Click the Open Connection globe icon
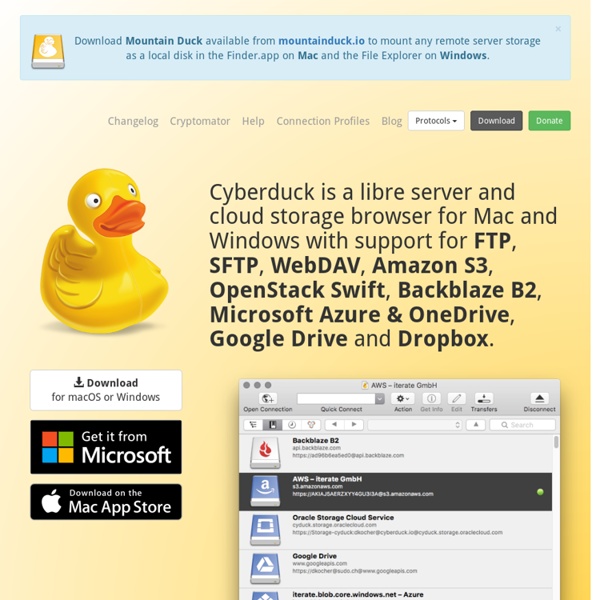The width and height of the screenshot is (600, 600). pyautogui.click(x=268, y=399)
